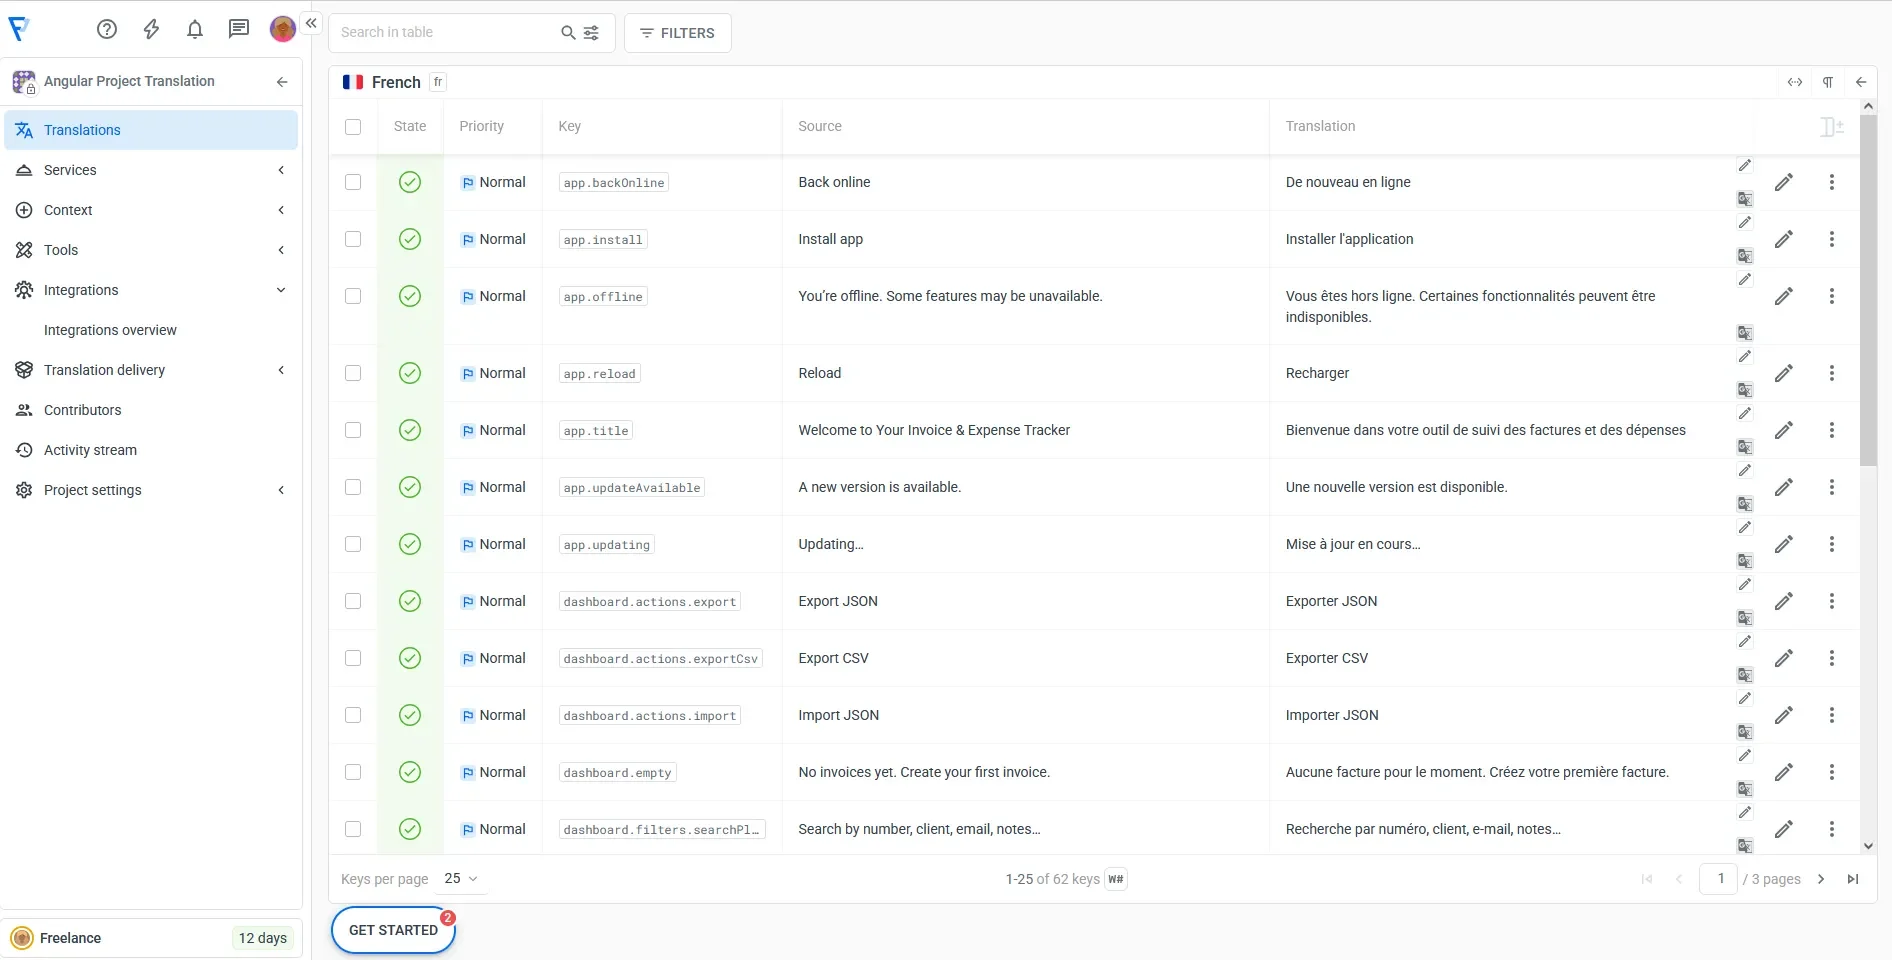This screenshot has width=1892, height=960.
Task: Open the Keys per page dropdown
Action: coord(461,879)
